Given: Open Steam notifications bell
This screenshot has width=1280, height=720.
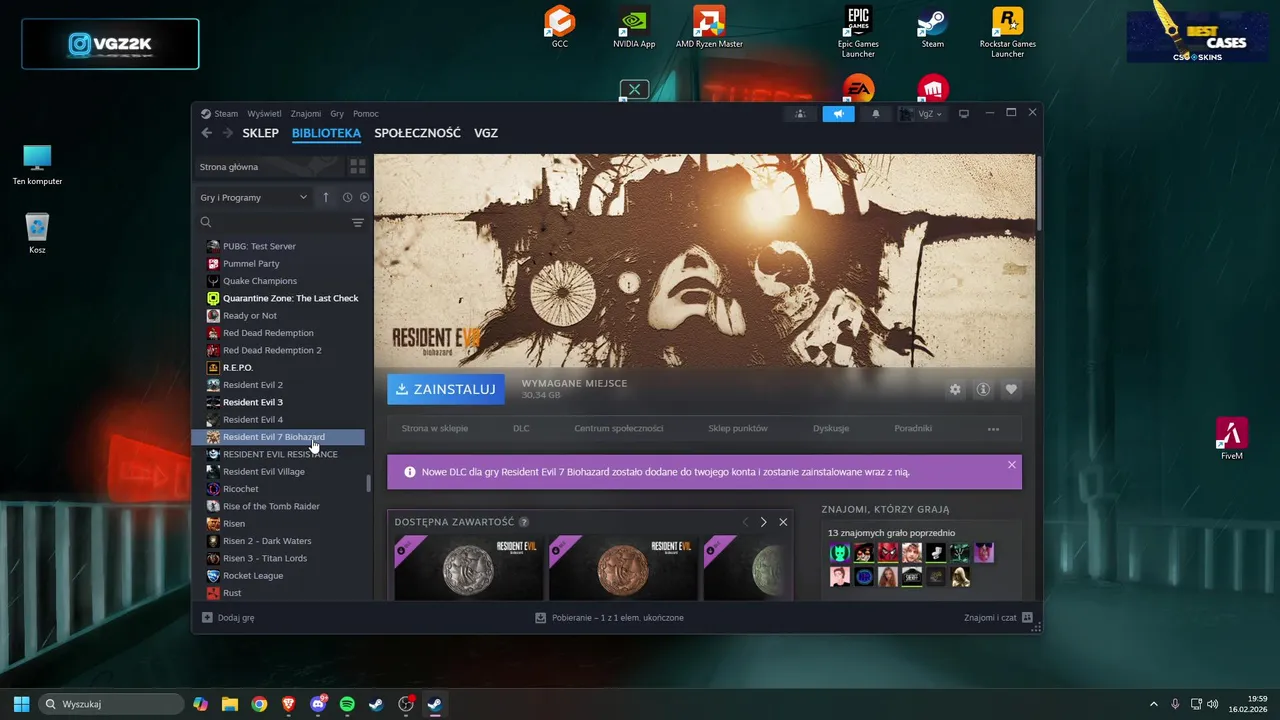Looking at the screenshot, I should pos(876,113).
